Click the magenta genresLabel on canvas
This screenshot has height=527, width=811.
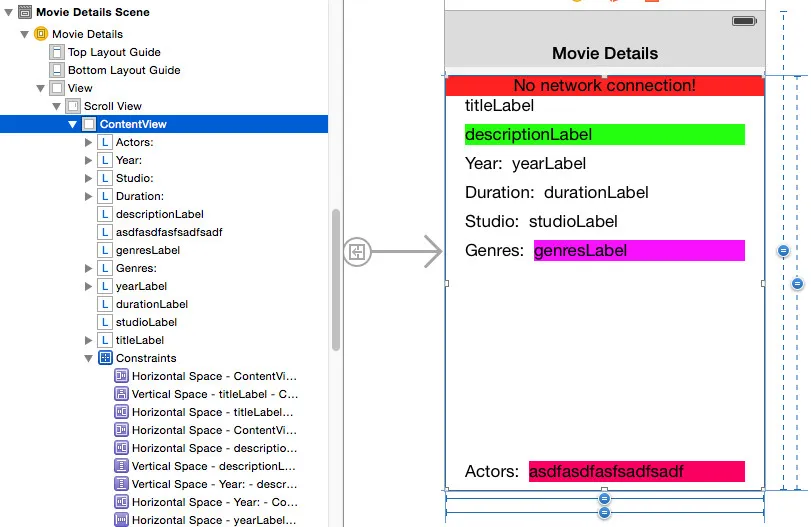tap(639, 250)
